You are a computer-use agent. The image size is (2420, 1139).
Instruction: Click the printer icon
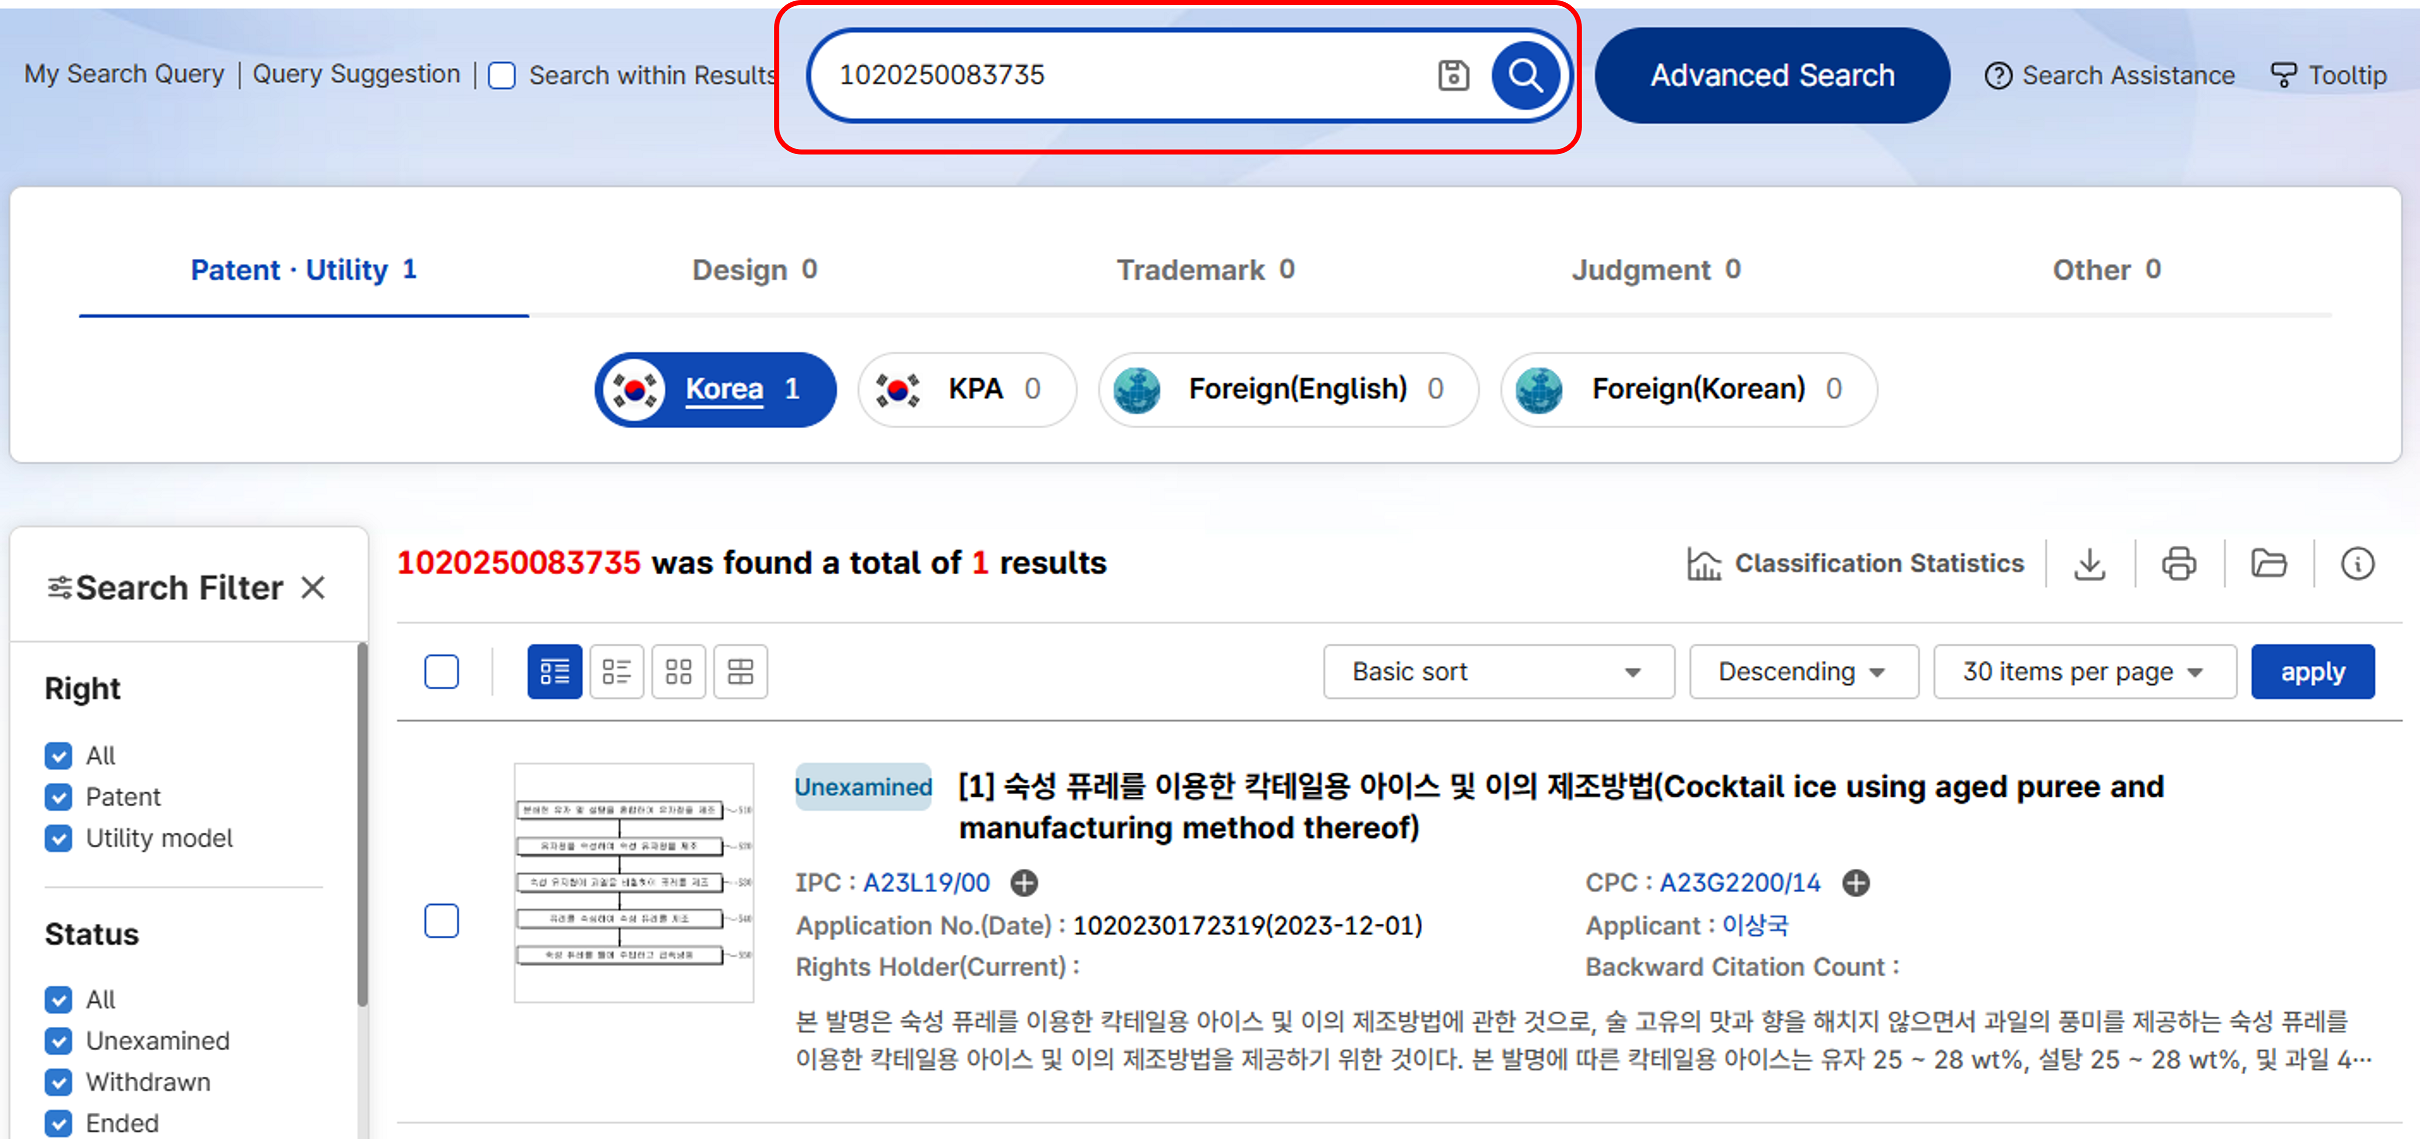click(x=2179, y=564)
